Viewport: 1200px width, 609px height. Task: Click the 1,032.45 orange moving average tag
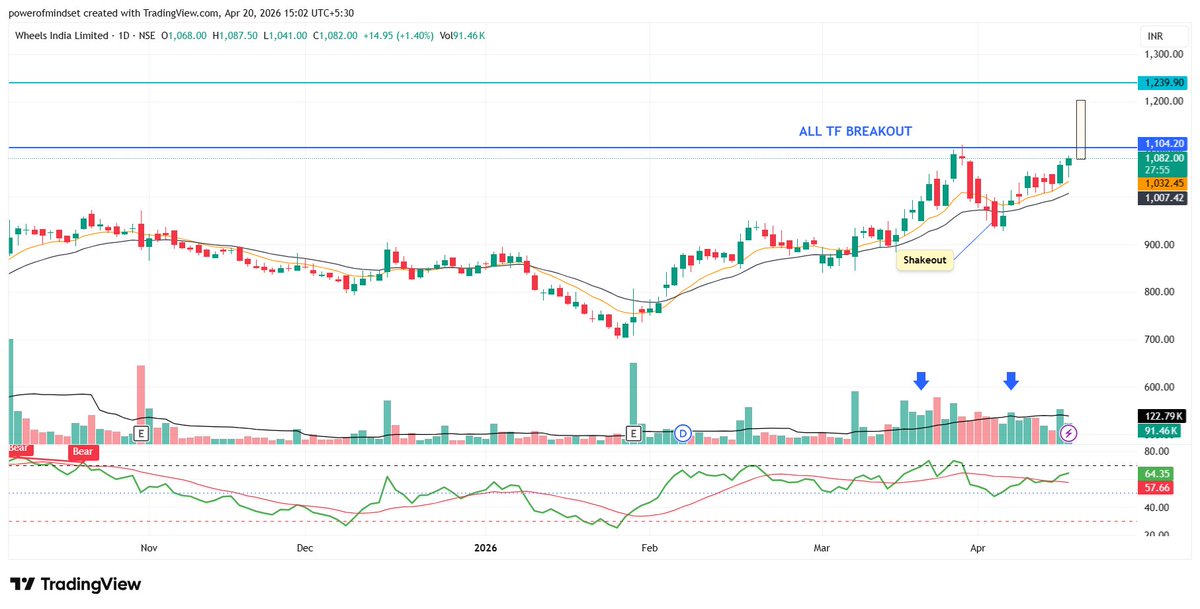[x=1163, y=184]
